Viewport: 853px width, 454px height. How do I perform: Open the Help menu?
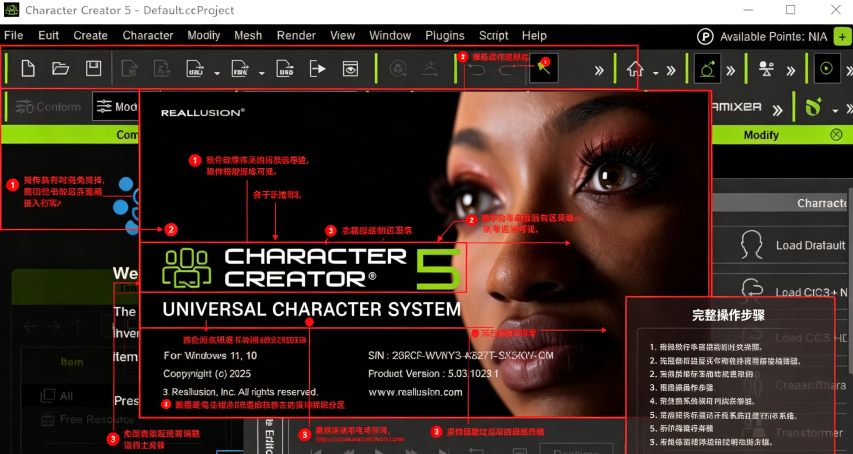point(534,36)
